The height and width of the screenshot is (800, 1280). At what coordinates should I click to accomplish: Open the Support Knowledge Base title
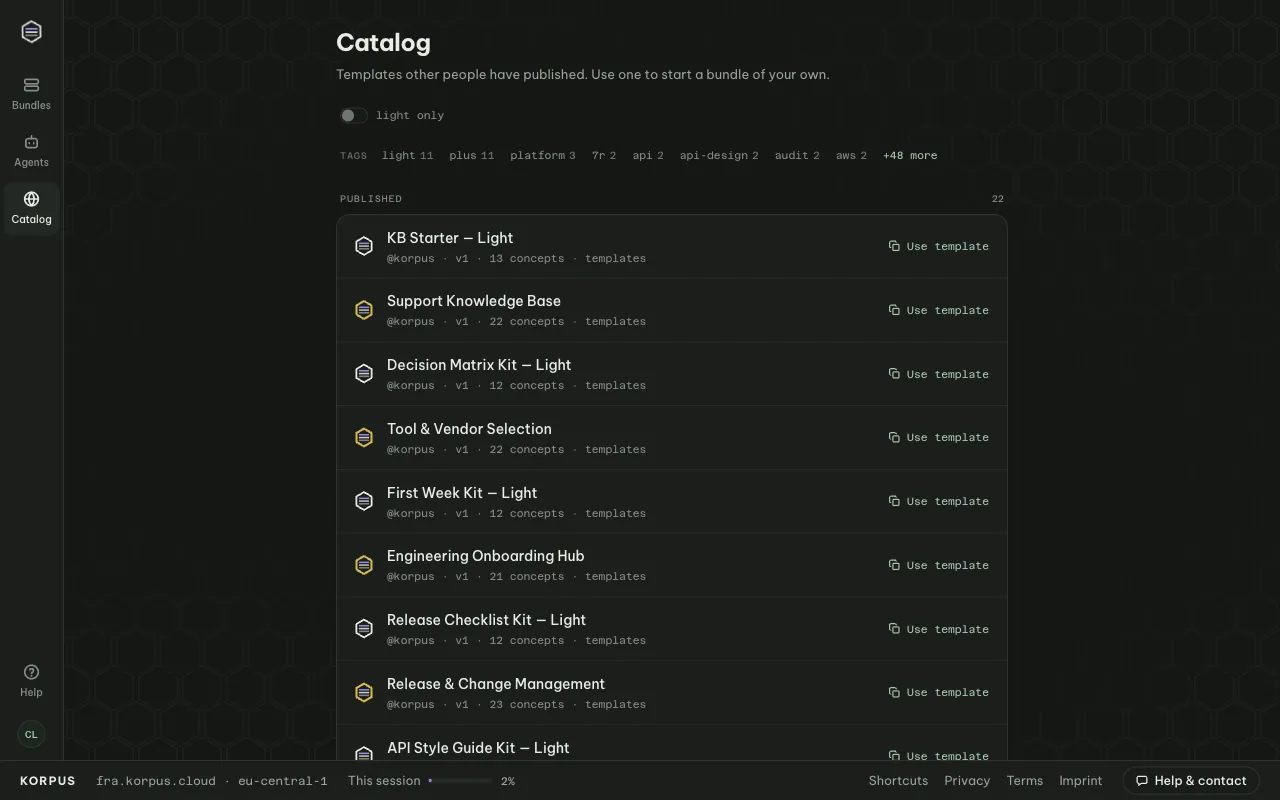pos(474,301)
